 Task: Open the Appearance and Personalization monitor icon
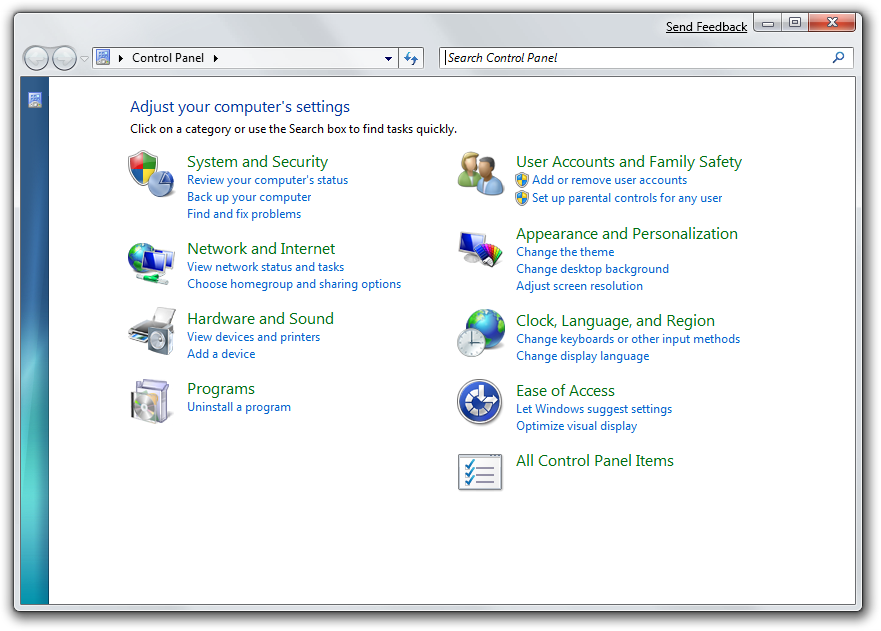click(480, 249)
